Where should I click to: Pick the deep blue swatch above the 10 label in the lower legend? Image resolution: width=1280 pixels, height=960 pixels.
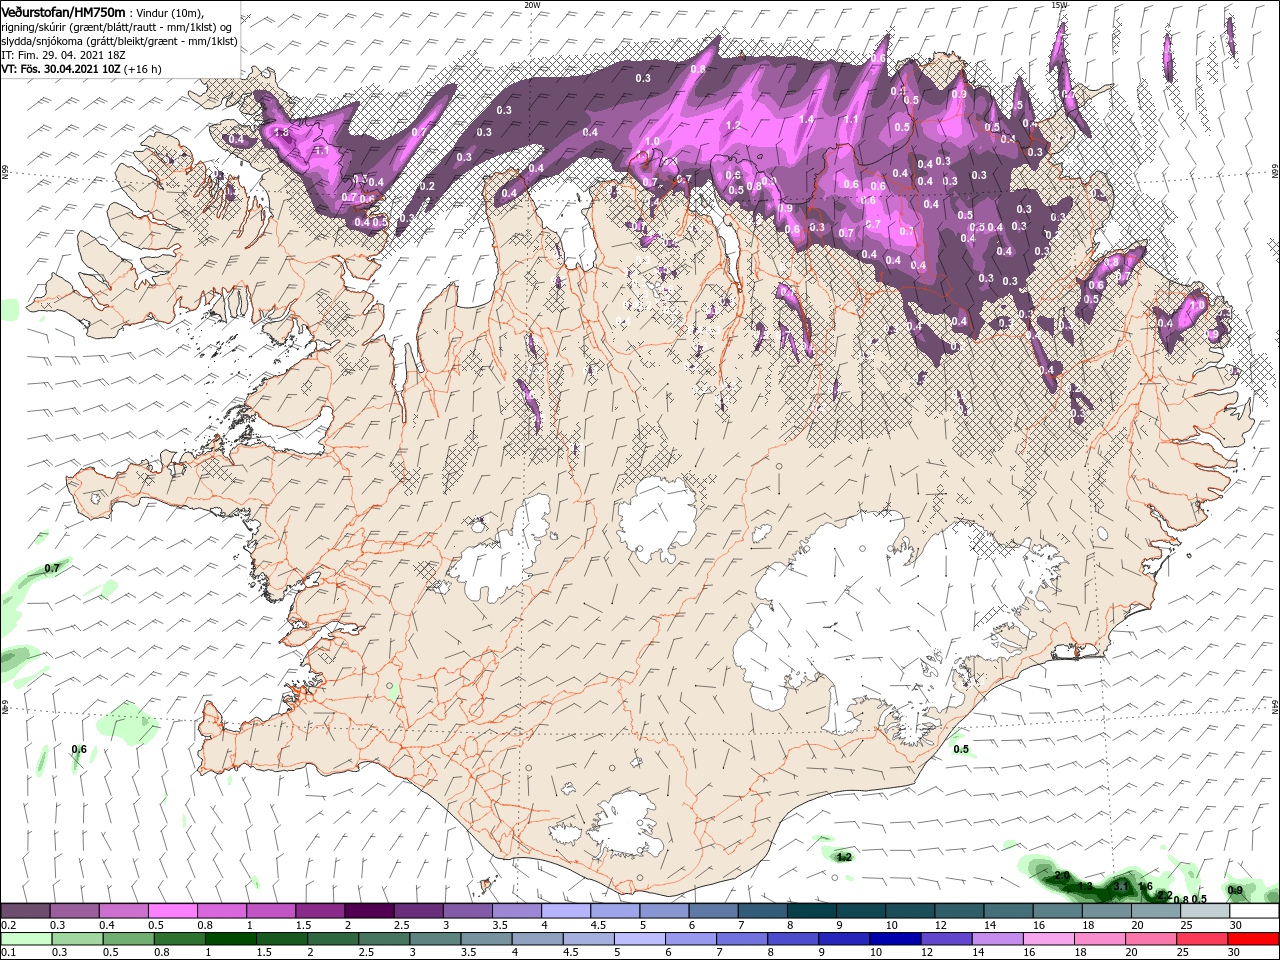(894, 939)
